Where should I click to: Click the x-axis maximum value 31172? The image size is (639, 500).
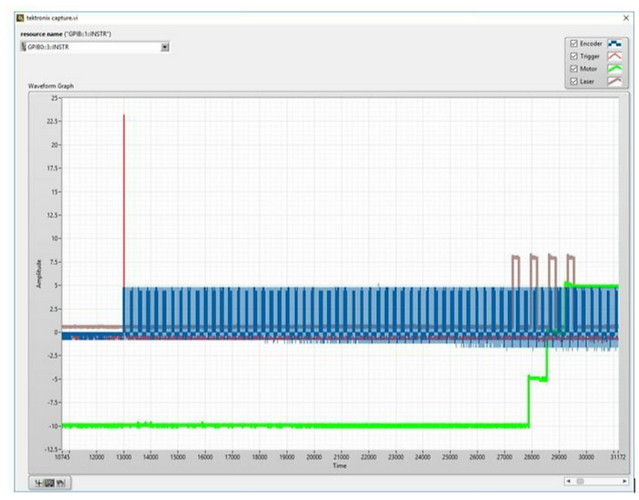(618, 457)
